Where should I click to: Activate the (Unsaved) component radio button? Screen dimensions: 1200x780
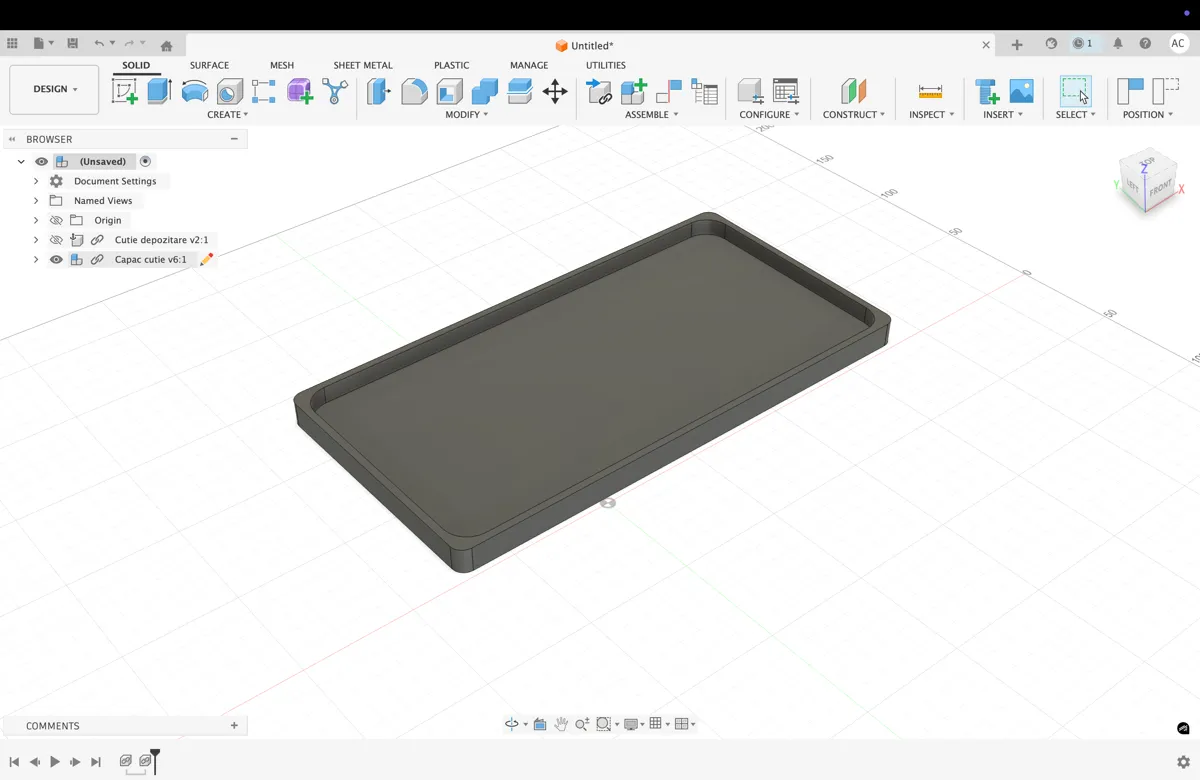coord(146,161)
